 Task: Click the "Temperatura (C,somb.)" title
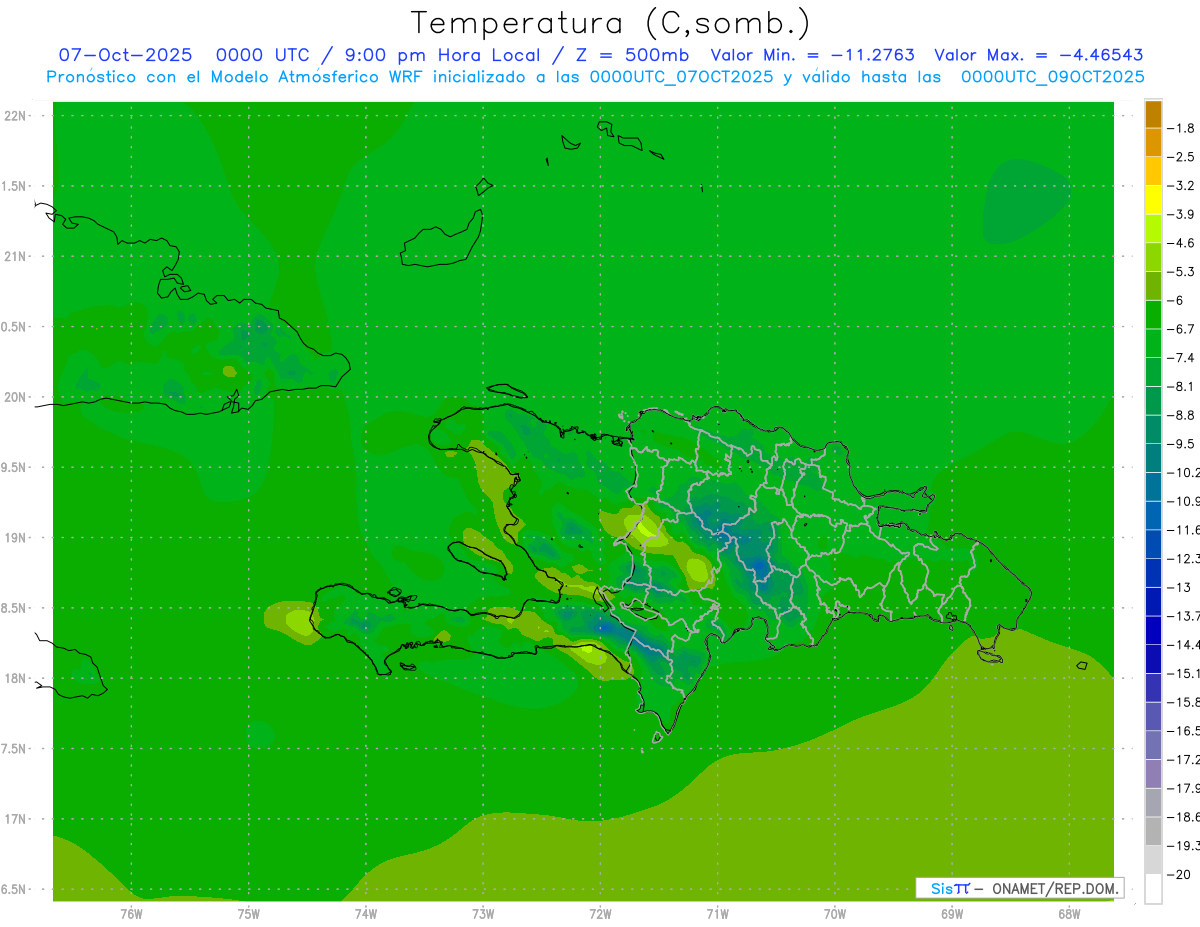pos(611,22)
